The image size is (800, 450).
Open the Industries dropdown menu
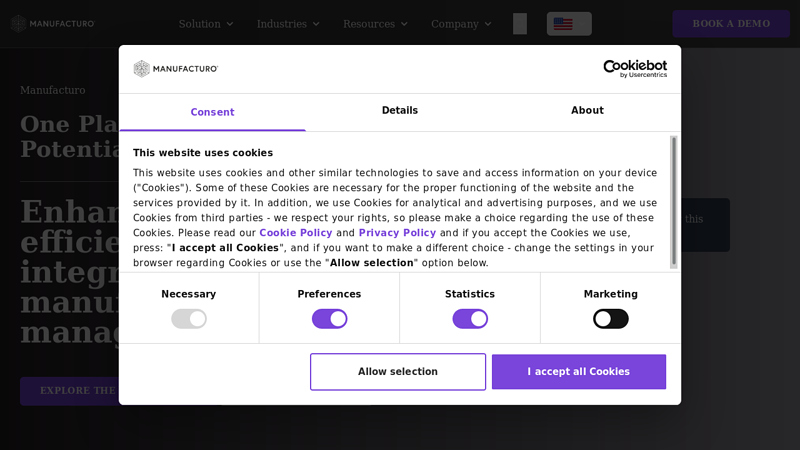pos(288,24)
